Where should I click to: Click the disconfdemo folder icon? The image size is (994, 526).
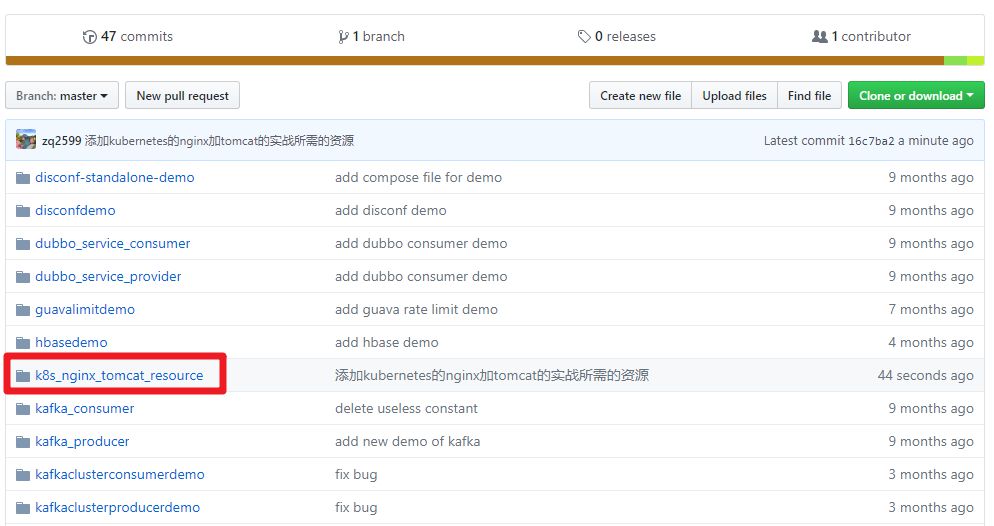tap(23, 211)
